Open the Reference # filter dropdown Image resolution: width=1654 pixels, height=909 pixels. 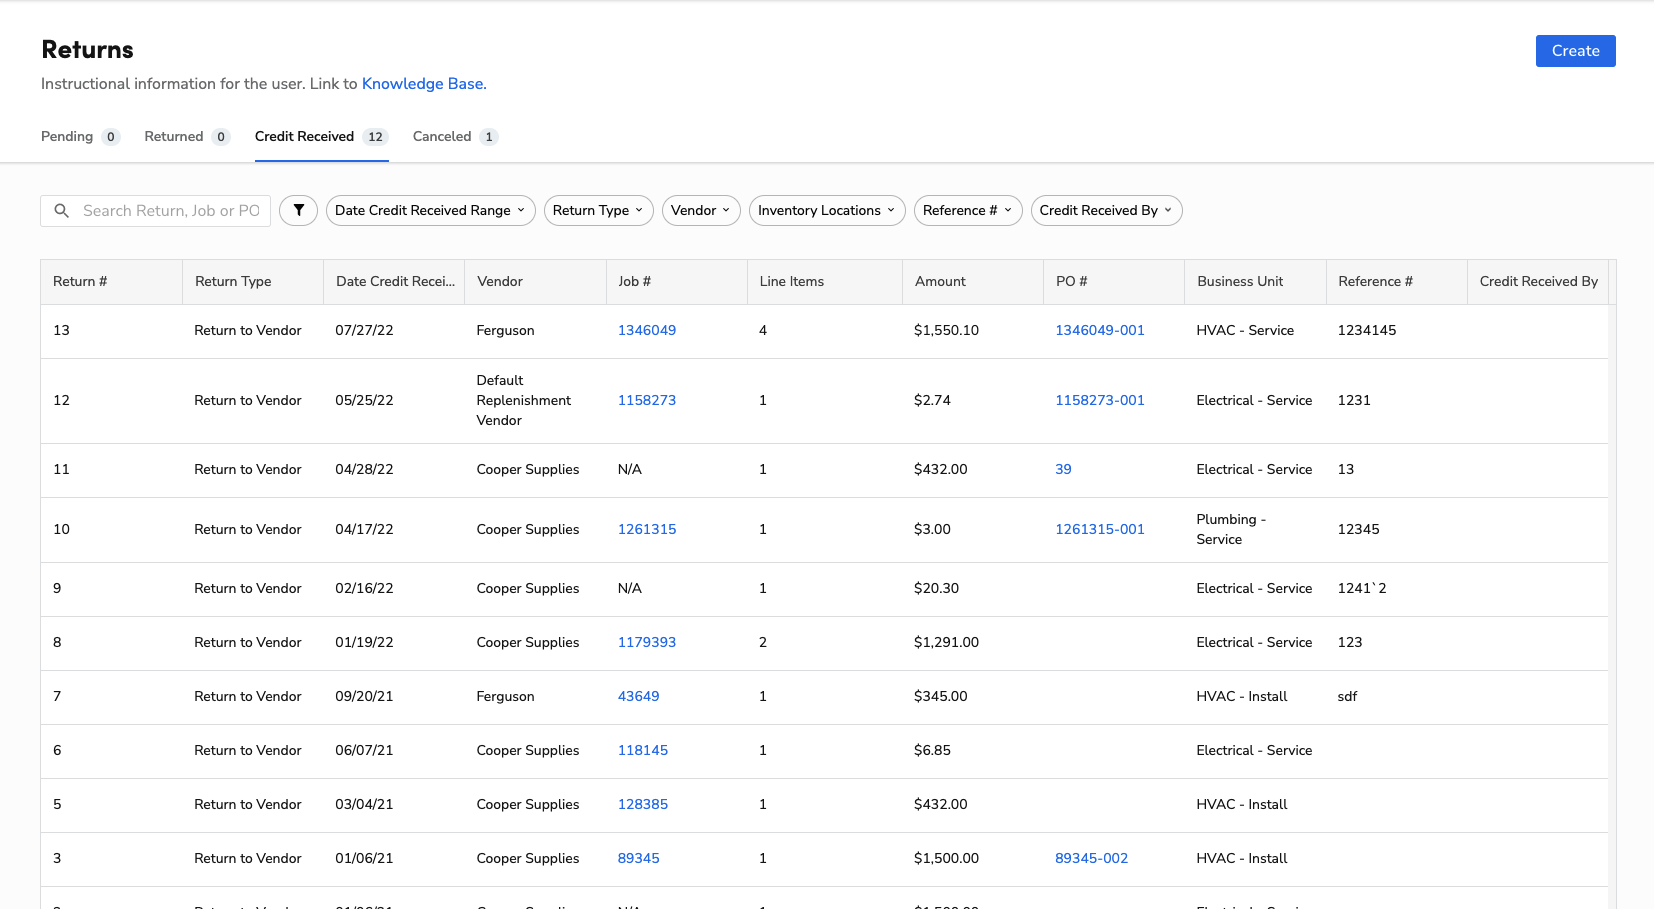coord(967,210)
